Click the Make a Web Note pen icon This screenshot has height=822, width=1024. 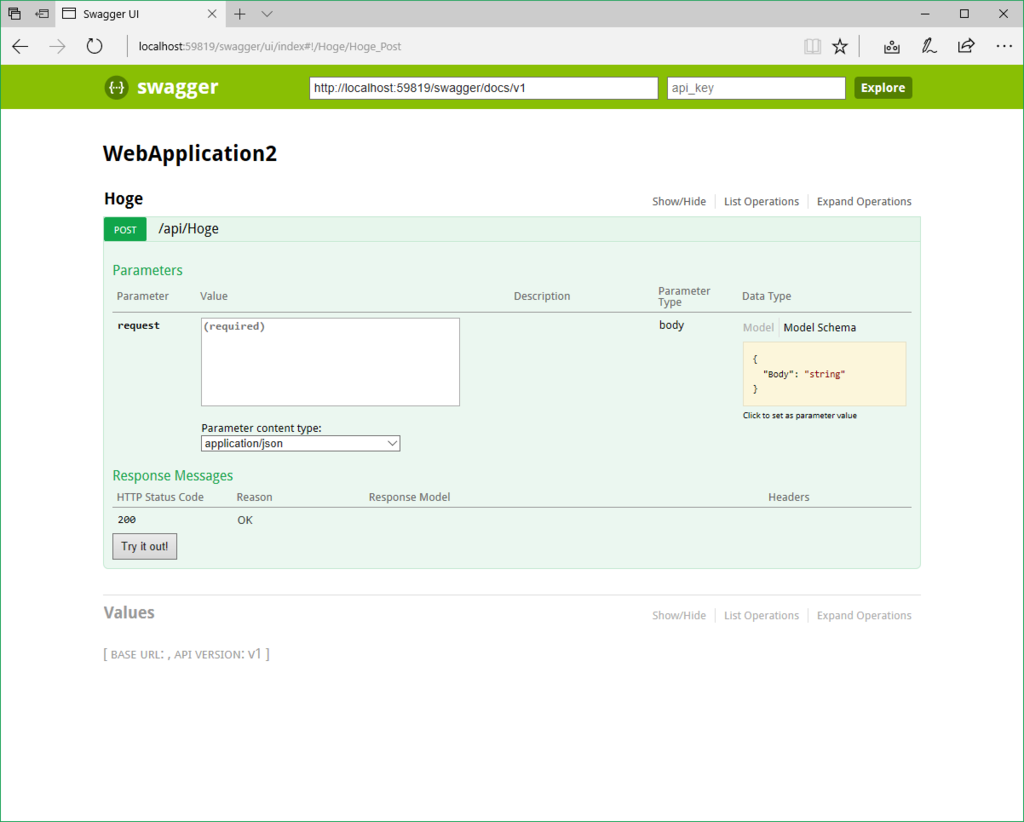coord(929,46)
